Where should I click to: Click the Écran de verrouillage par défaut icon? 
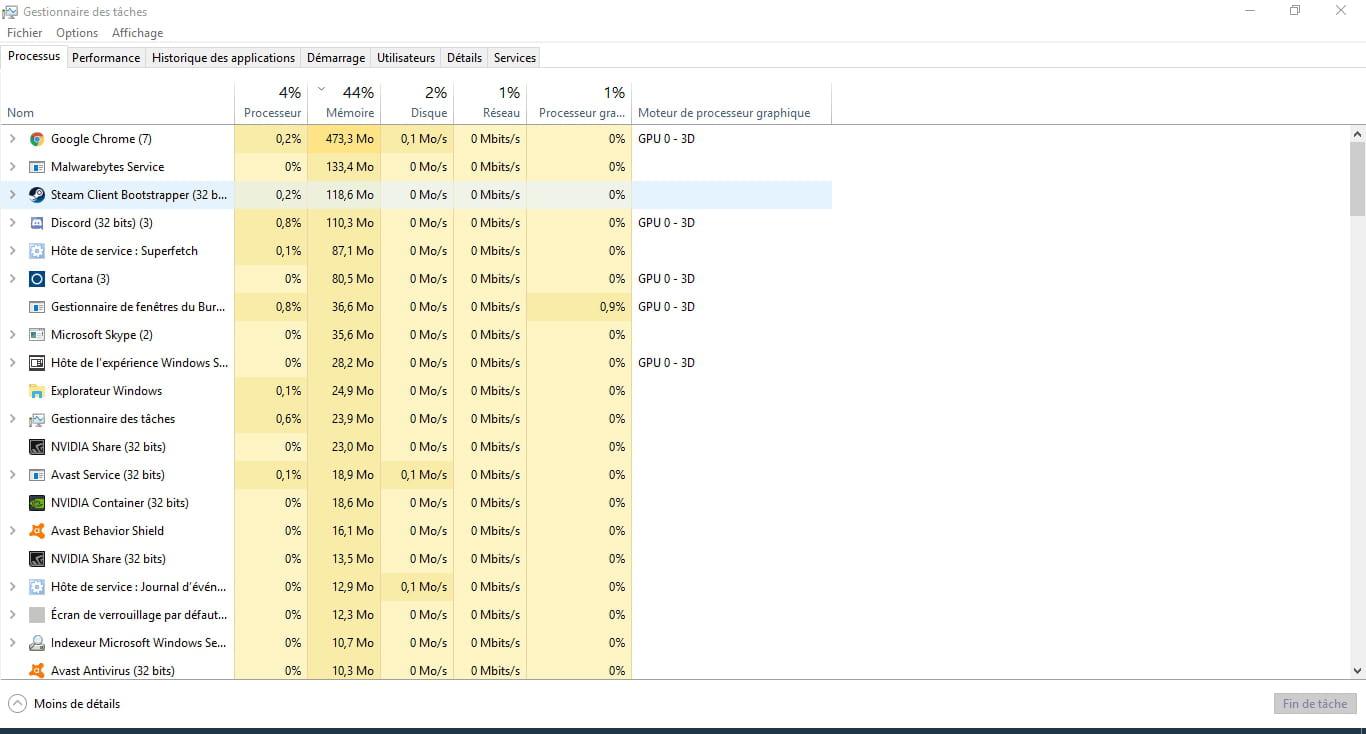[37, 615]
